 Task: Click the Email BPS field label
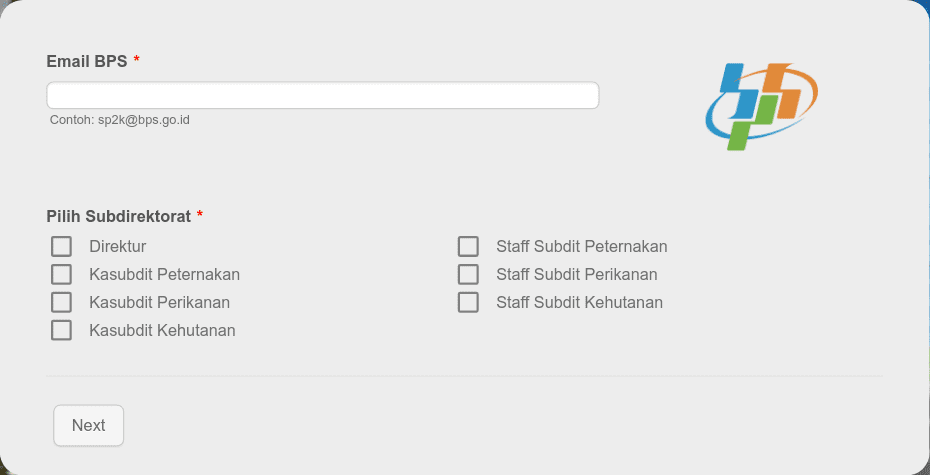(x=87, y=61)
